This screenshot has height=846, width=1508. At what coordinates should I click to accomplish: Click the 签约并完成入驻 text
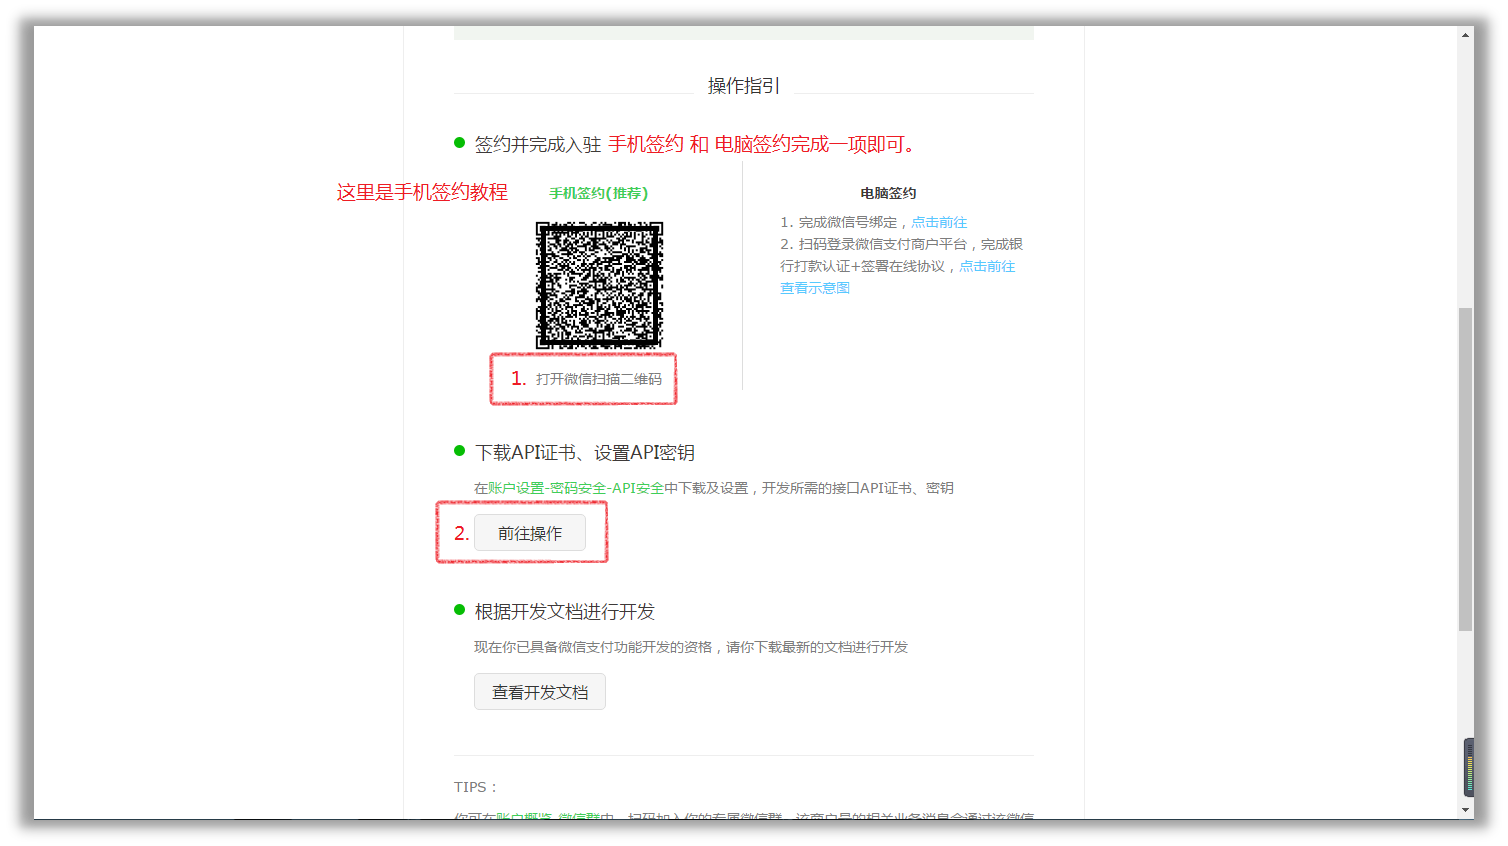(538, 145)
